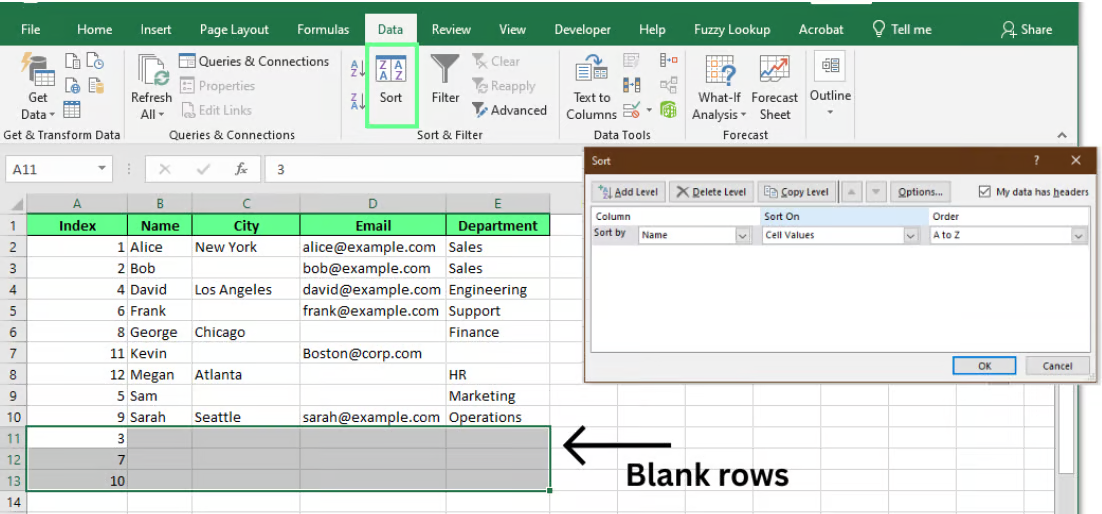
Task: Click Add Level in the Sort dialog
Action: 627,192
